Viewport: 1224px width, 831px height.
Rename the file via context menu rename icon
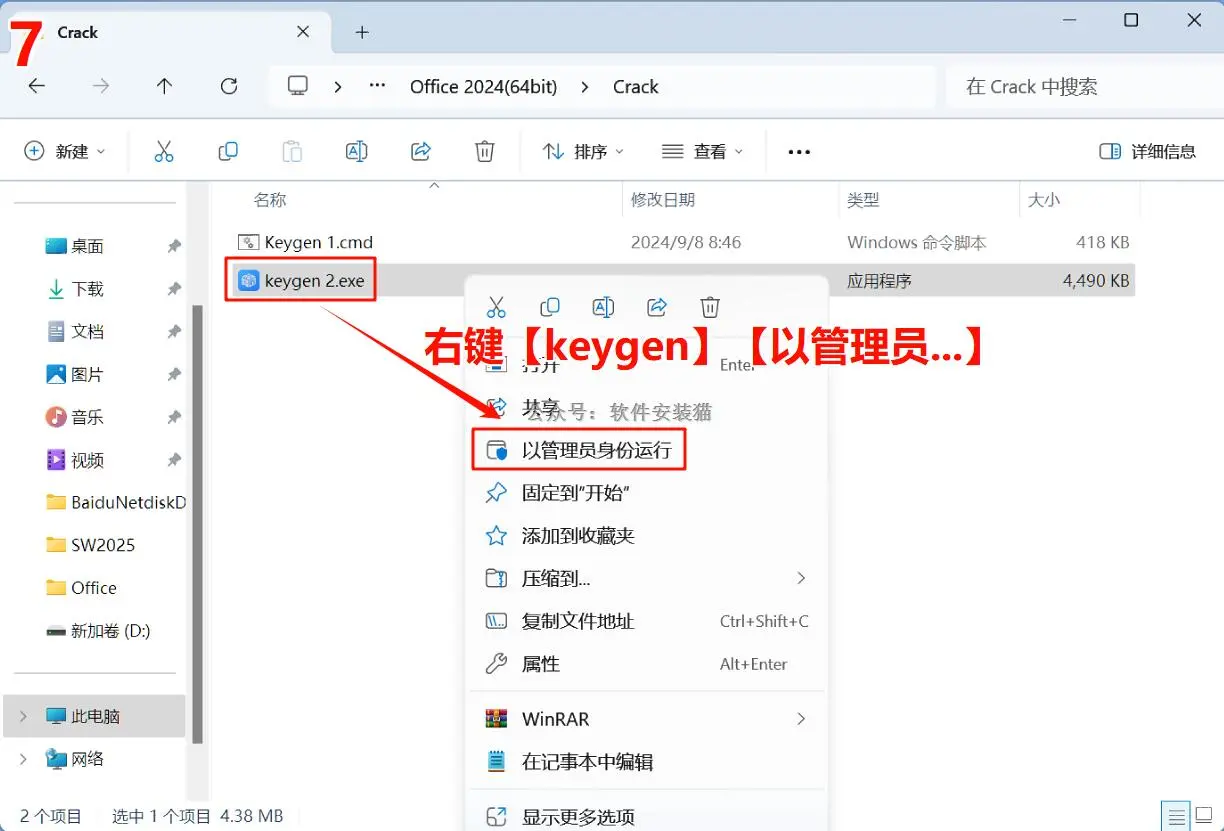coord(603,307)
